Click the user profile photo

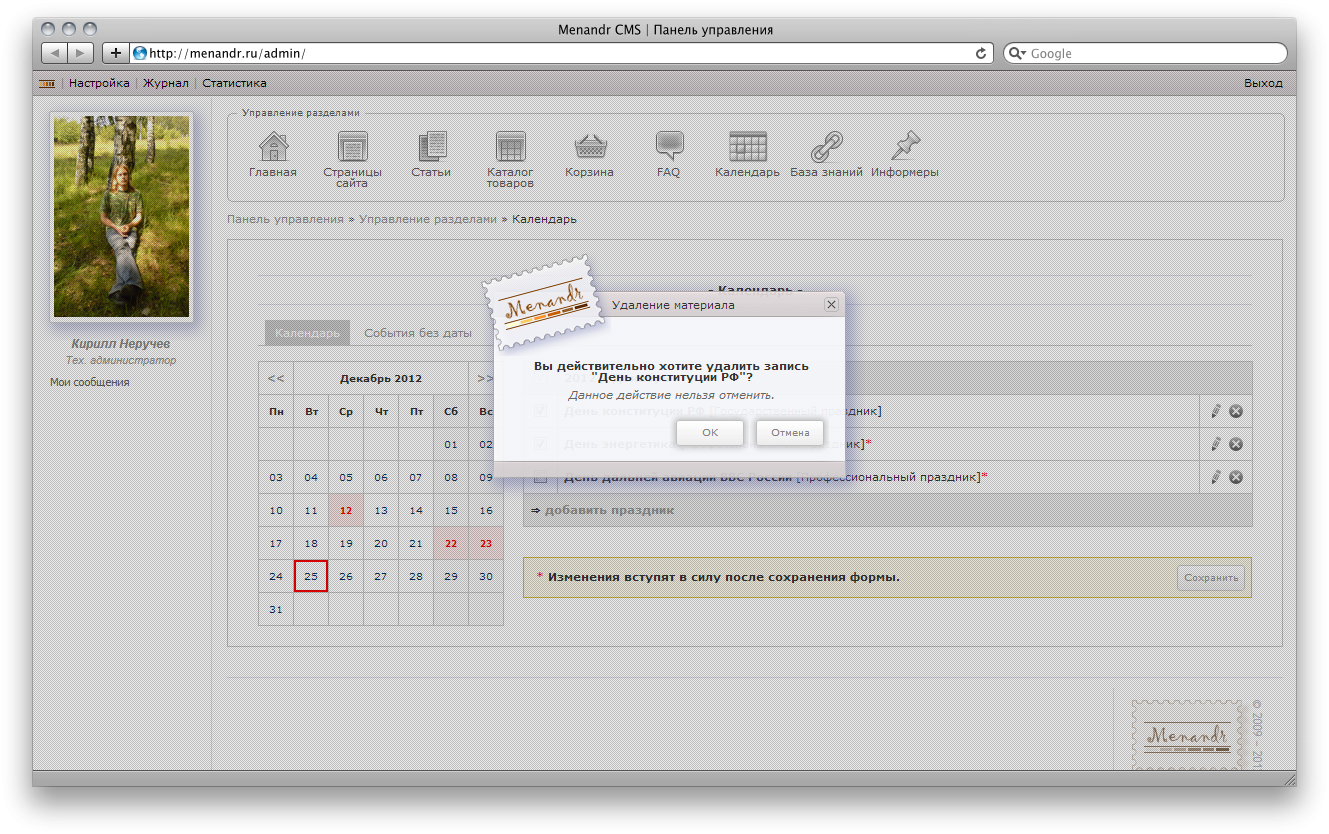pos(121,216)
